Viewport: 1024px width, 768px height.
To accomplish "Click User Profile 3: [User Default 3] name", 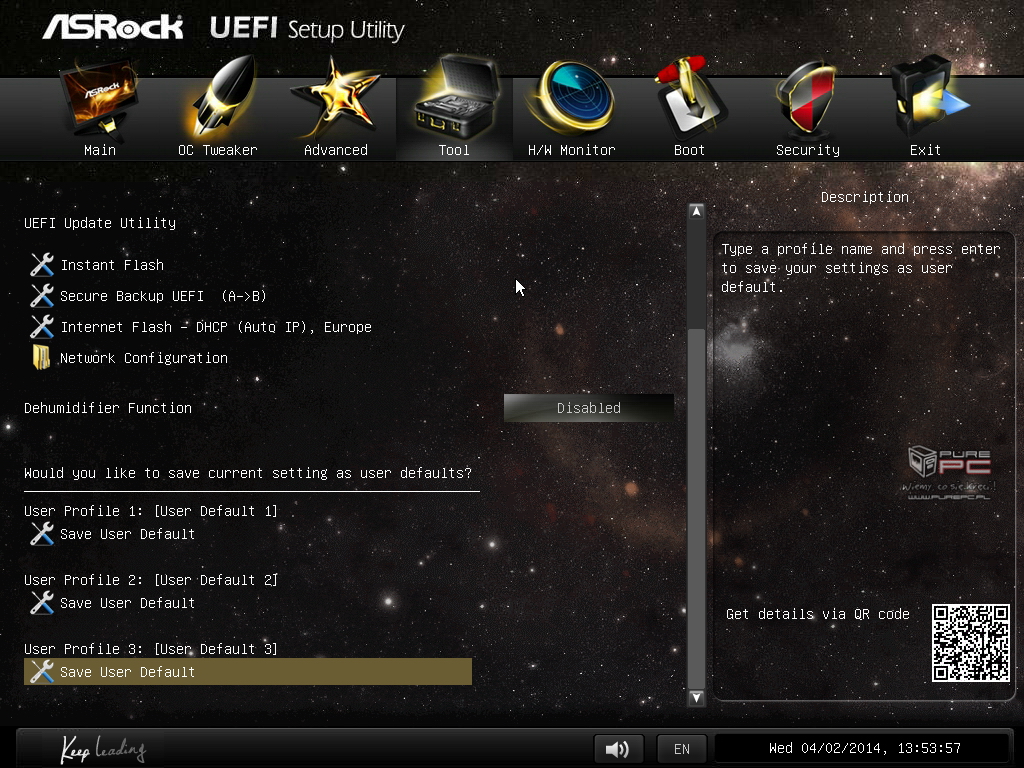I will pos(151,648).
